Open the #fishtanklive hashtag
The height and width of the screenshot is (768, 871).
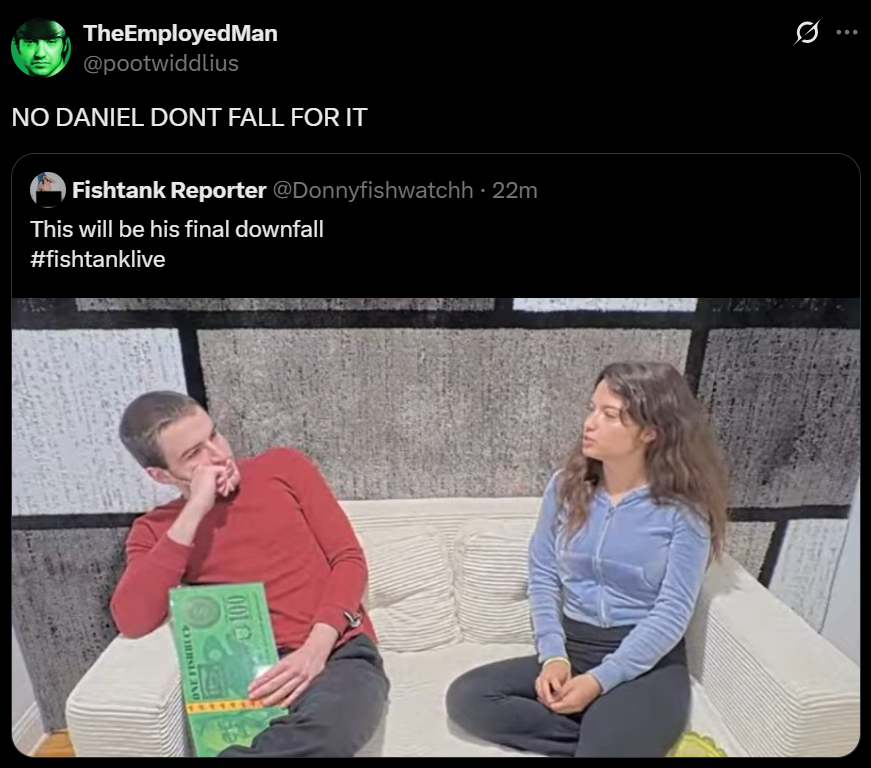pyautogui.click(x=98, y=259)
